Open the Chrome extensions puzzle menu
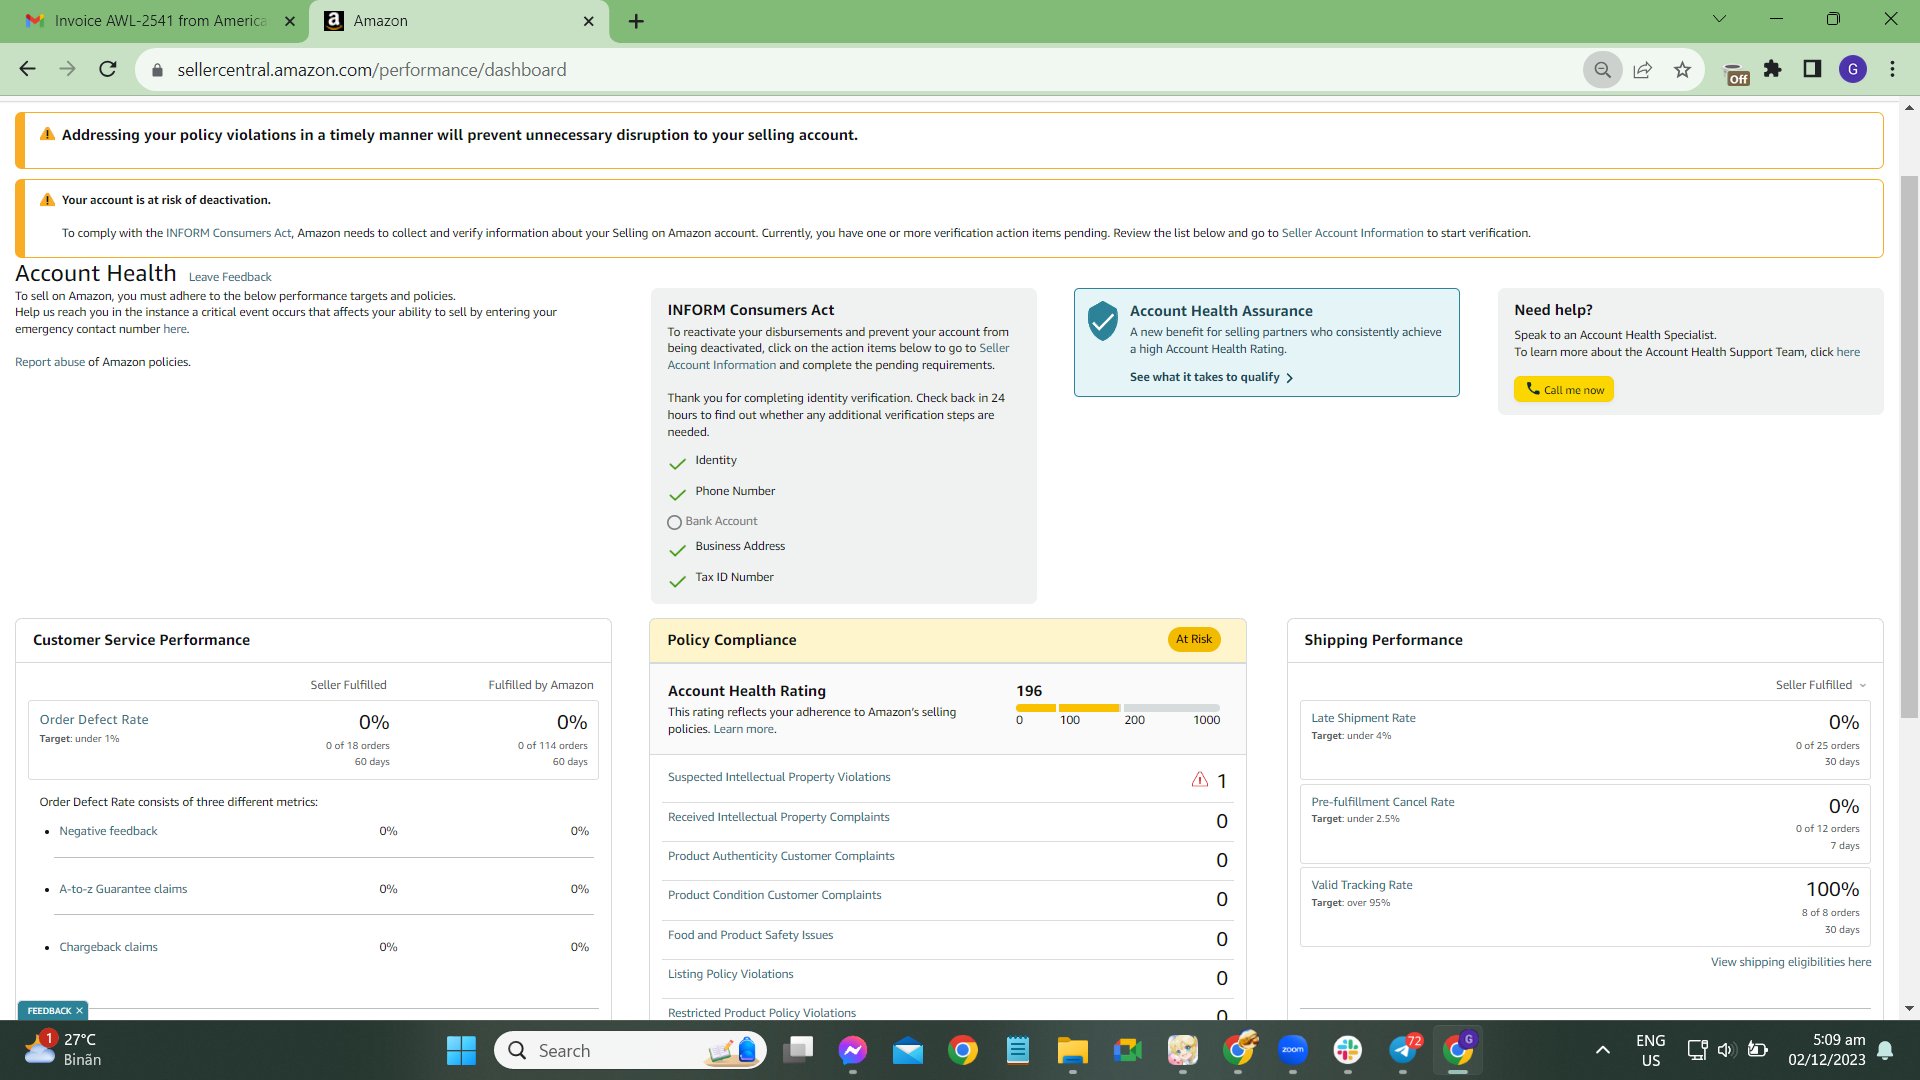This screenshot has height=1080, width=1920. point(1773,69)
